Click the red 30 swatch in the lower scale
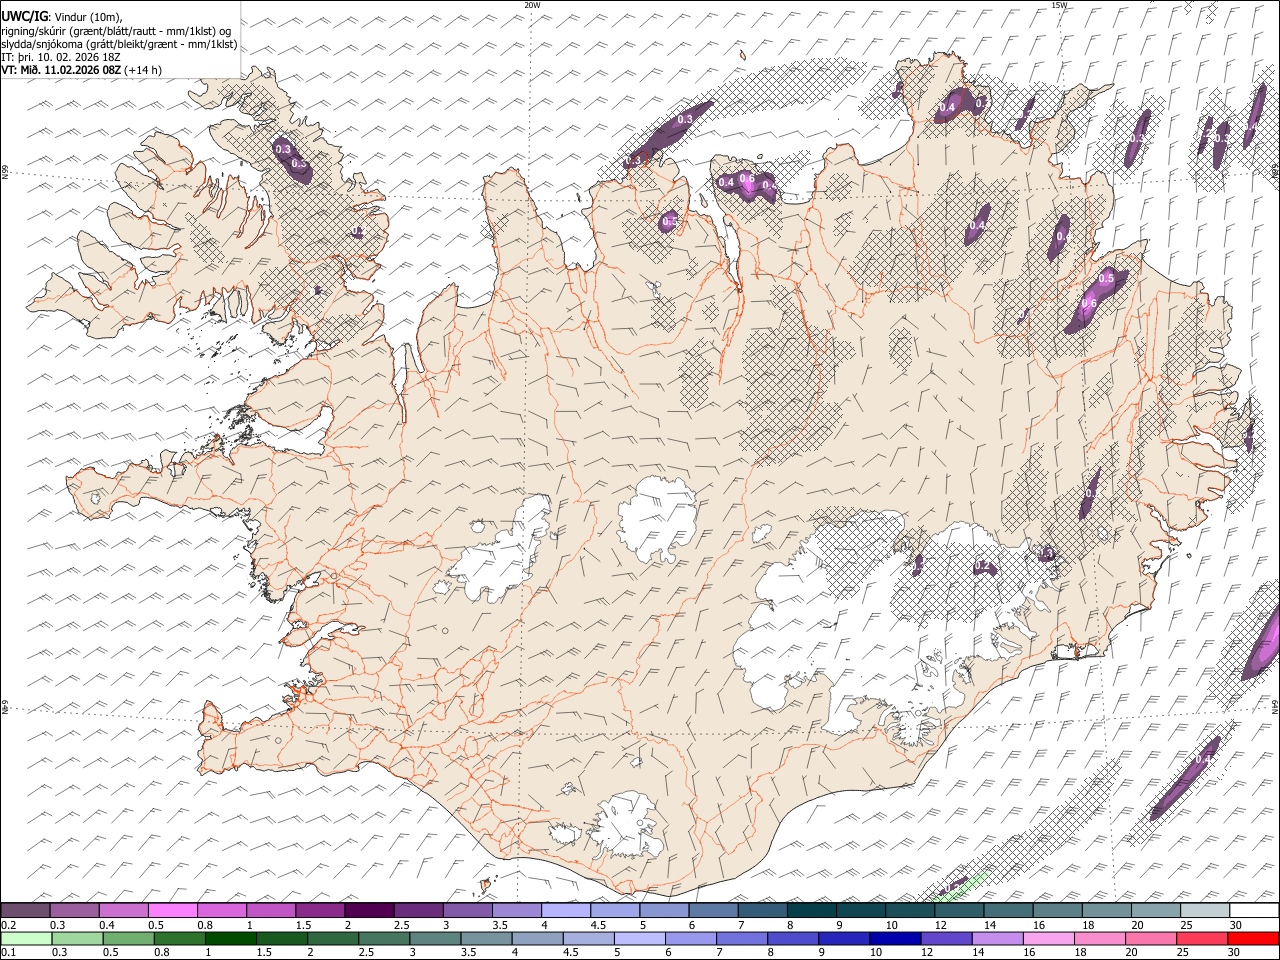Viewport: 1280px width, 960px height. (x=1254, y=938)
